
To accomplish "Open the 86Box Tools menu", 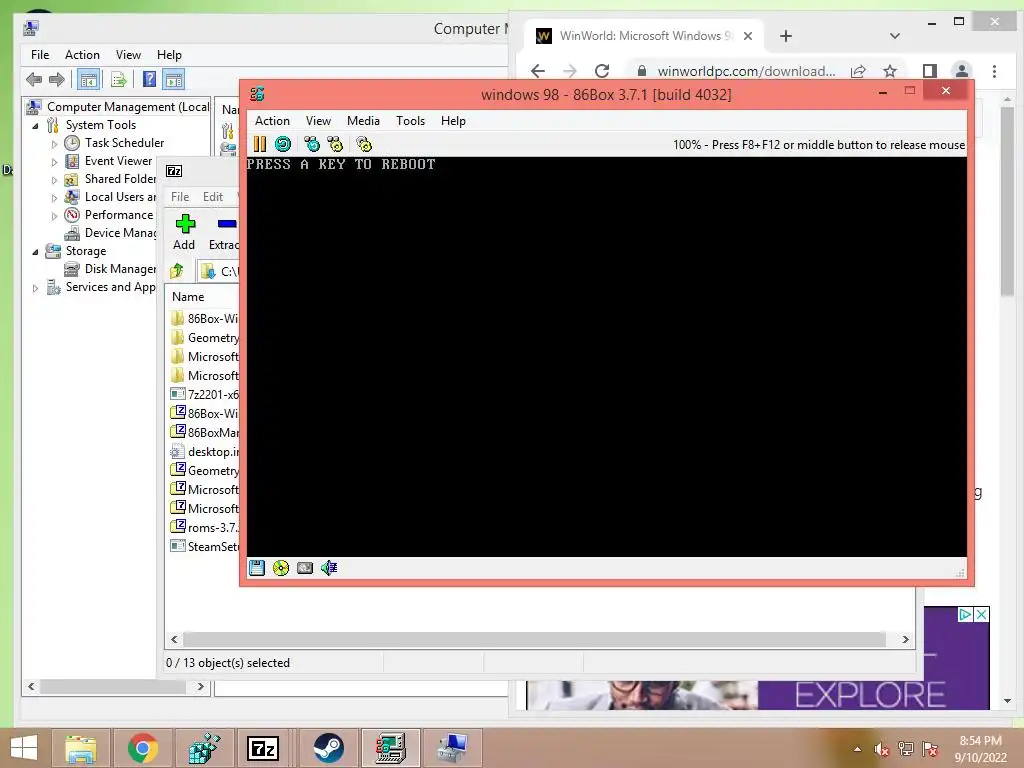I will tap(410, 121).
